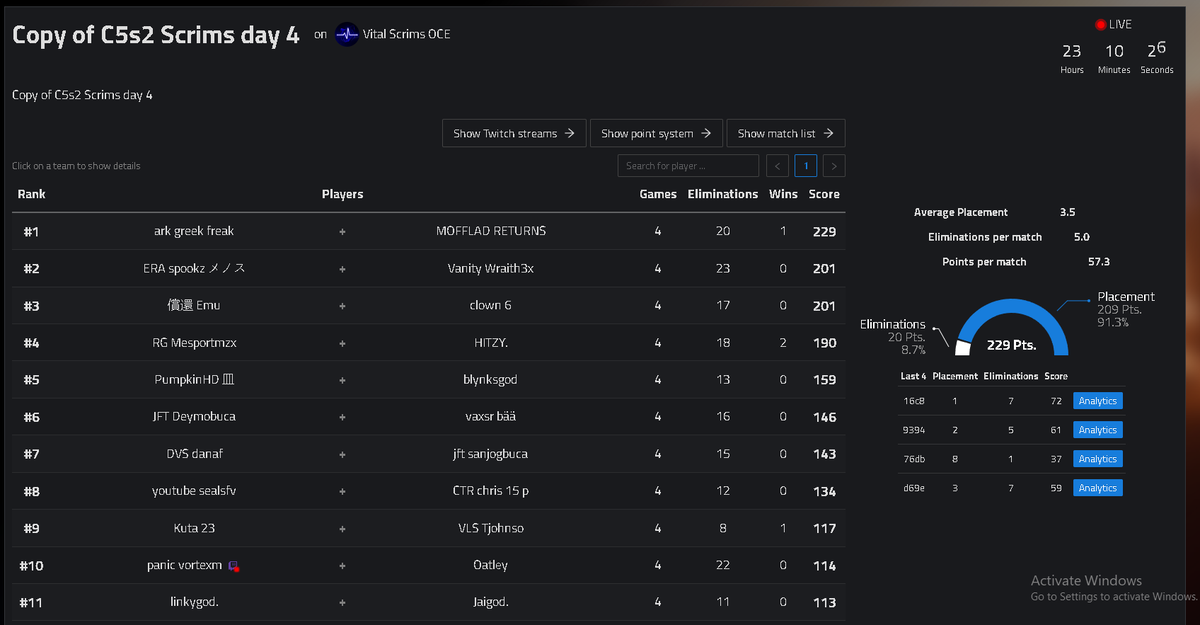1200x625 pixels.
Task: Click Rank column header
Action: pyautogui.click(x=31, y=194)
